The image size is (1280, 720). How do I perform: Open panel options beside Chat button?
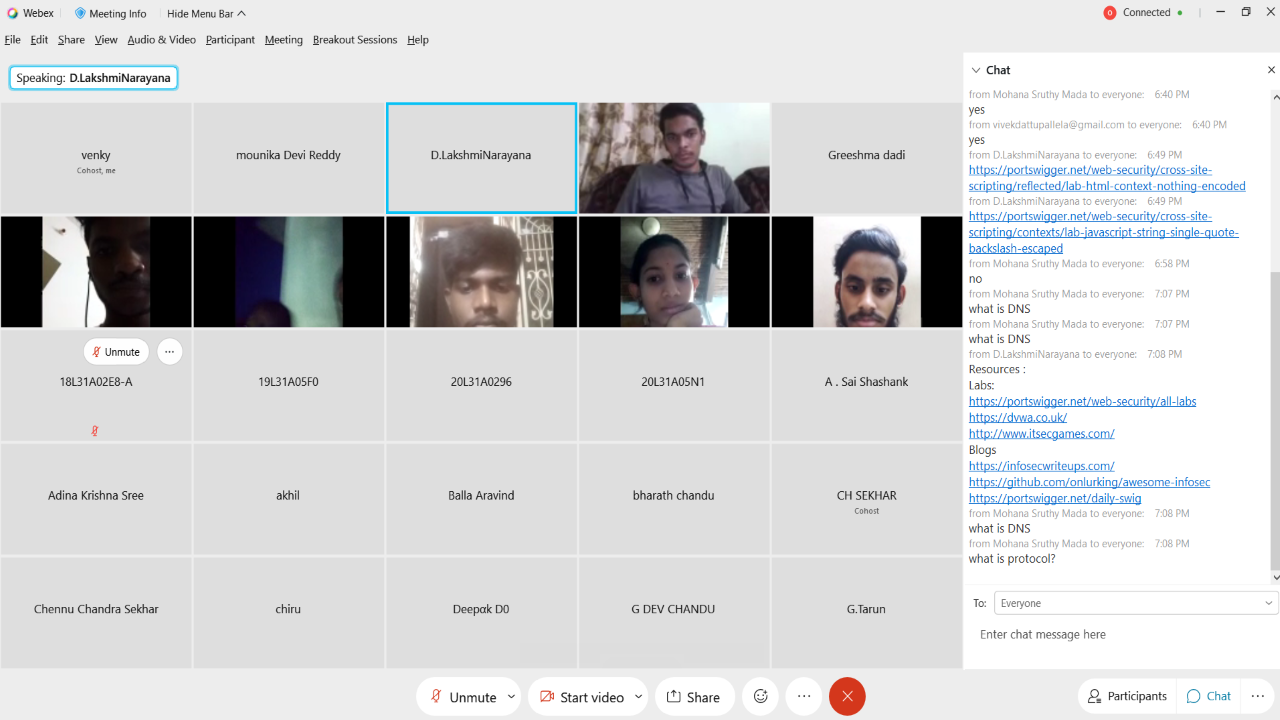tap(1257, 696)
